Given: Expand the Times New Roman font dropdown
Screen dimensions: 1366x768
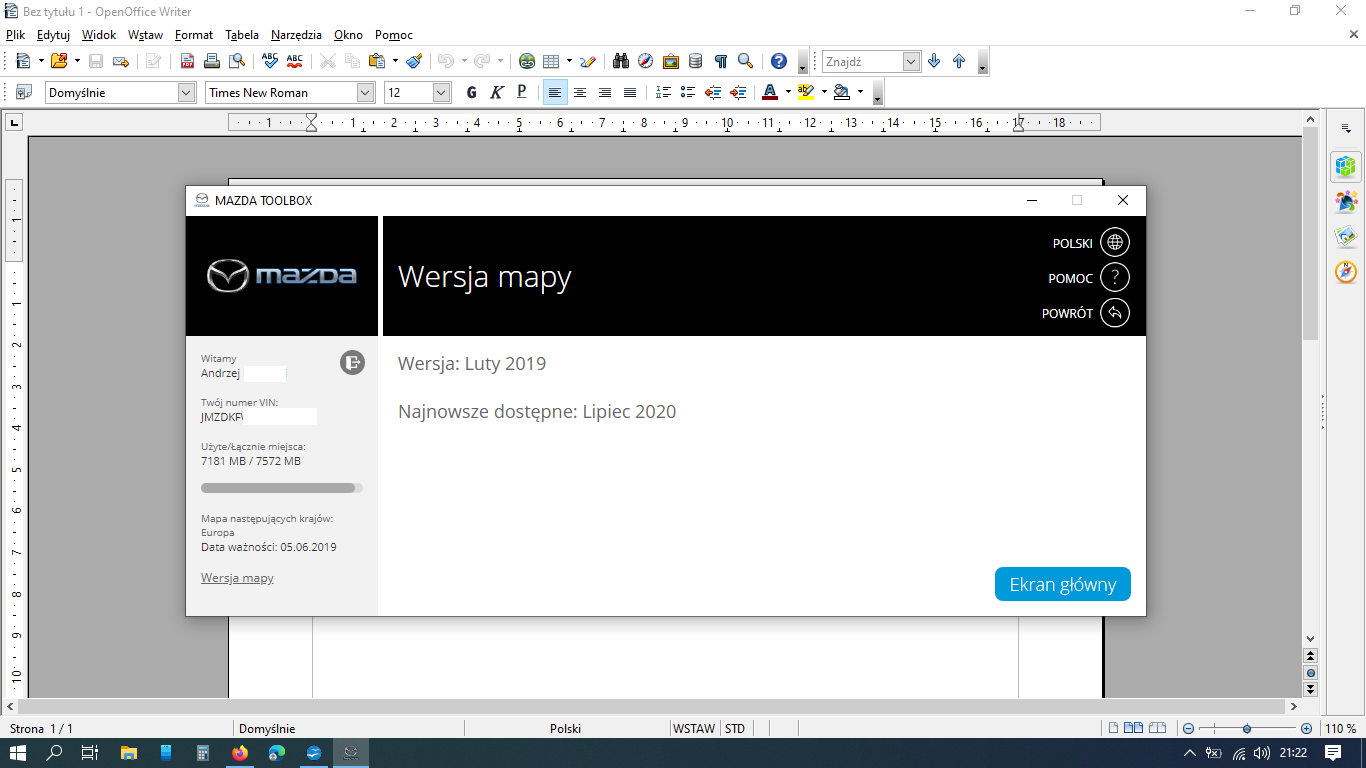Looking at the screenshot, I should pos(366,92).
